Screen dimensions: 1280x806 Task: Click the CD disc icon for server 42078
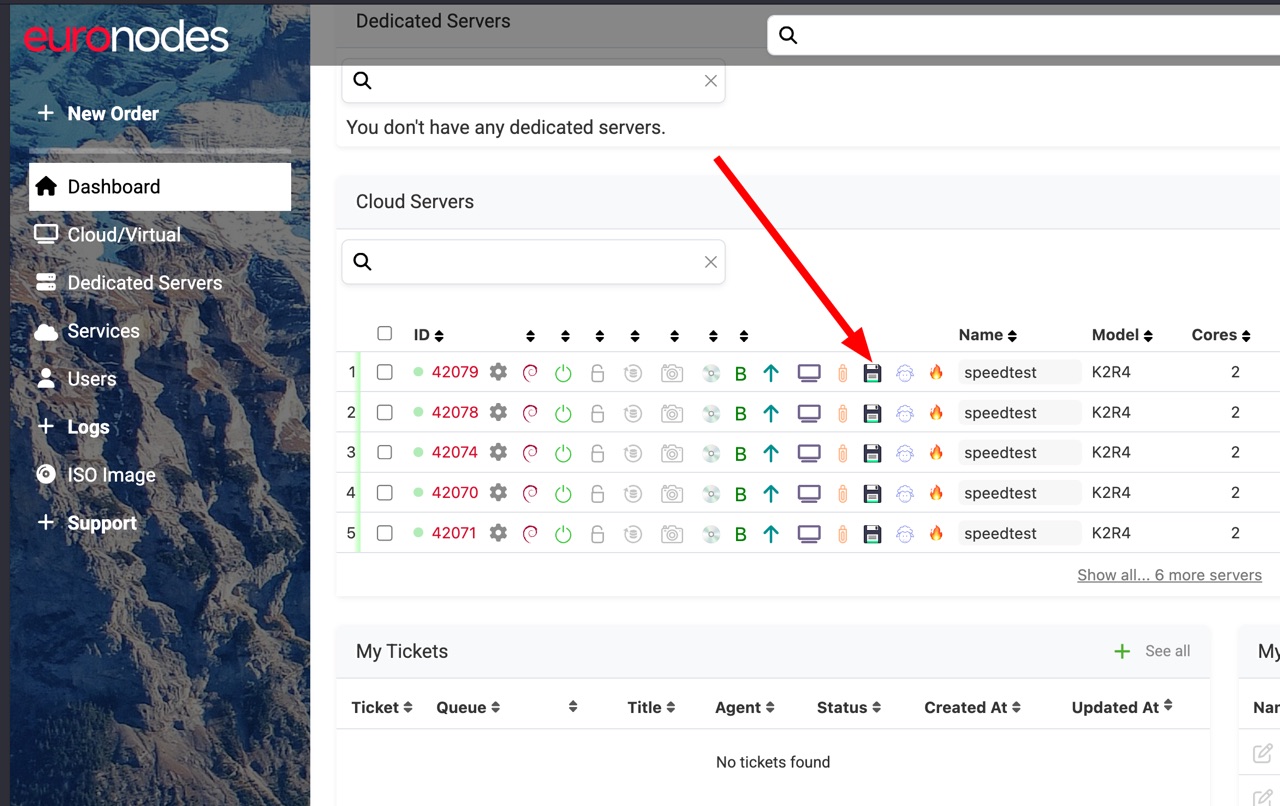tap(711, 413)
